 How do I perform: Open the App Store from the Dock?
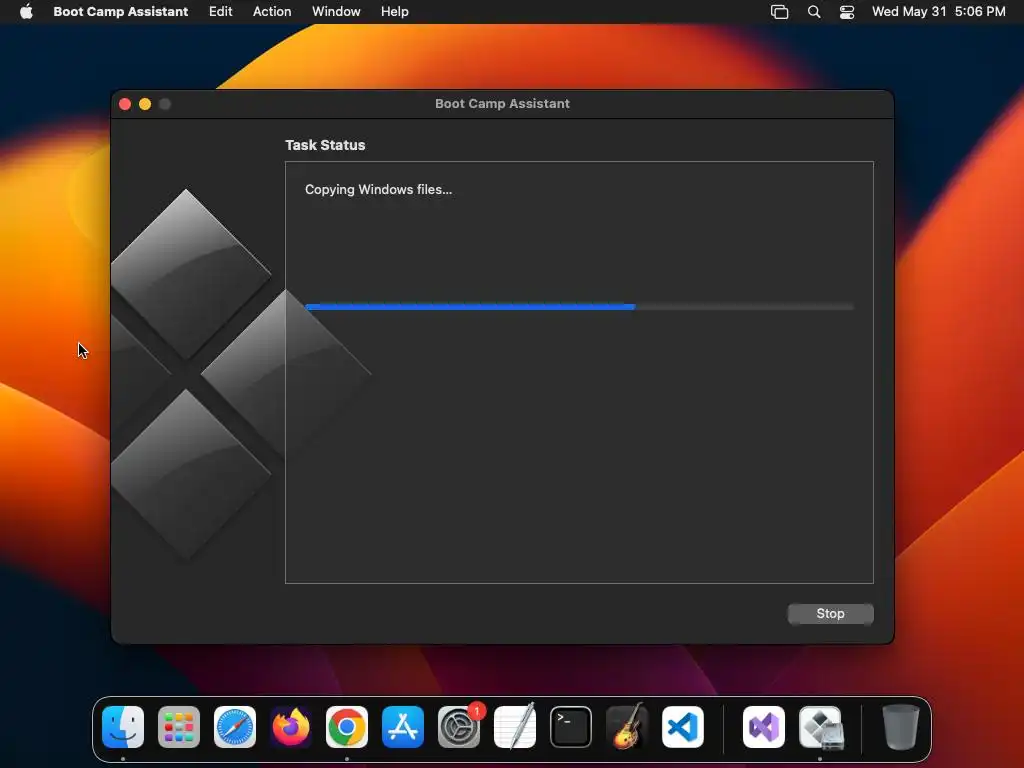403,727
